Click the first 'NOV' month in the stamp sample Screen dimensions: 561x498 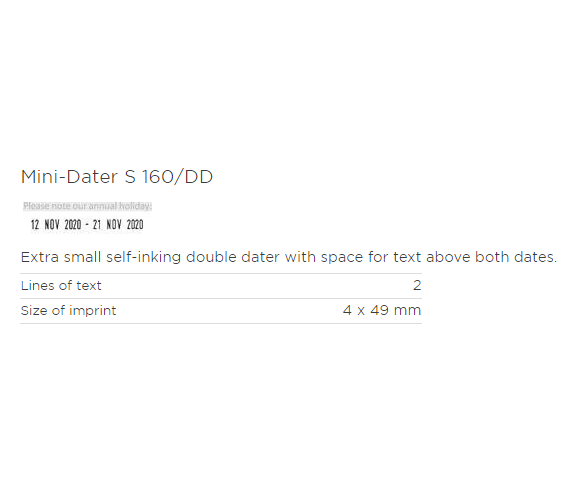52,225
